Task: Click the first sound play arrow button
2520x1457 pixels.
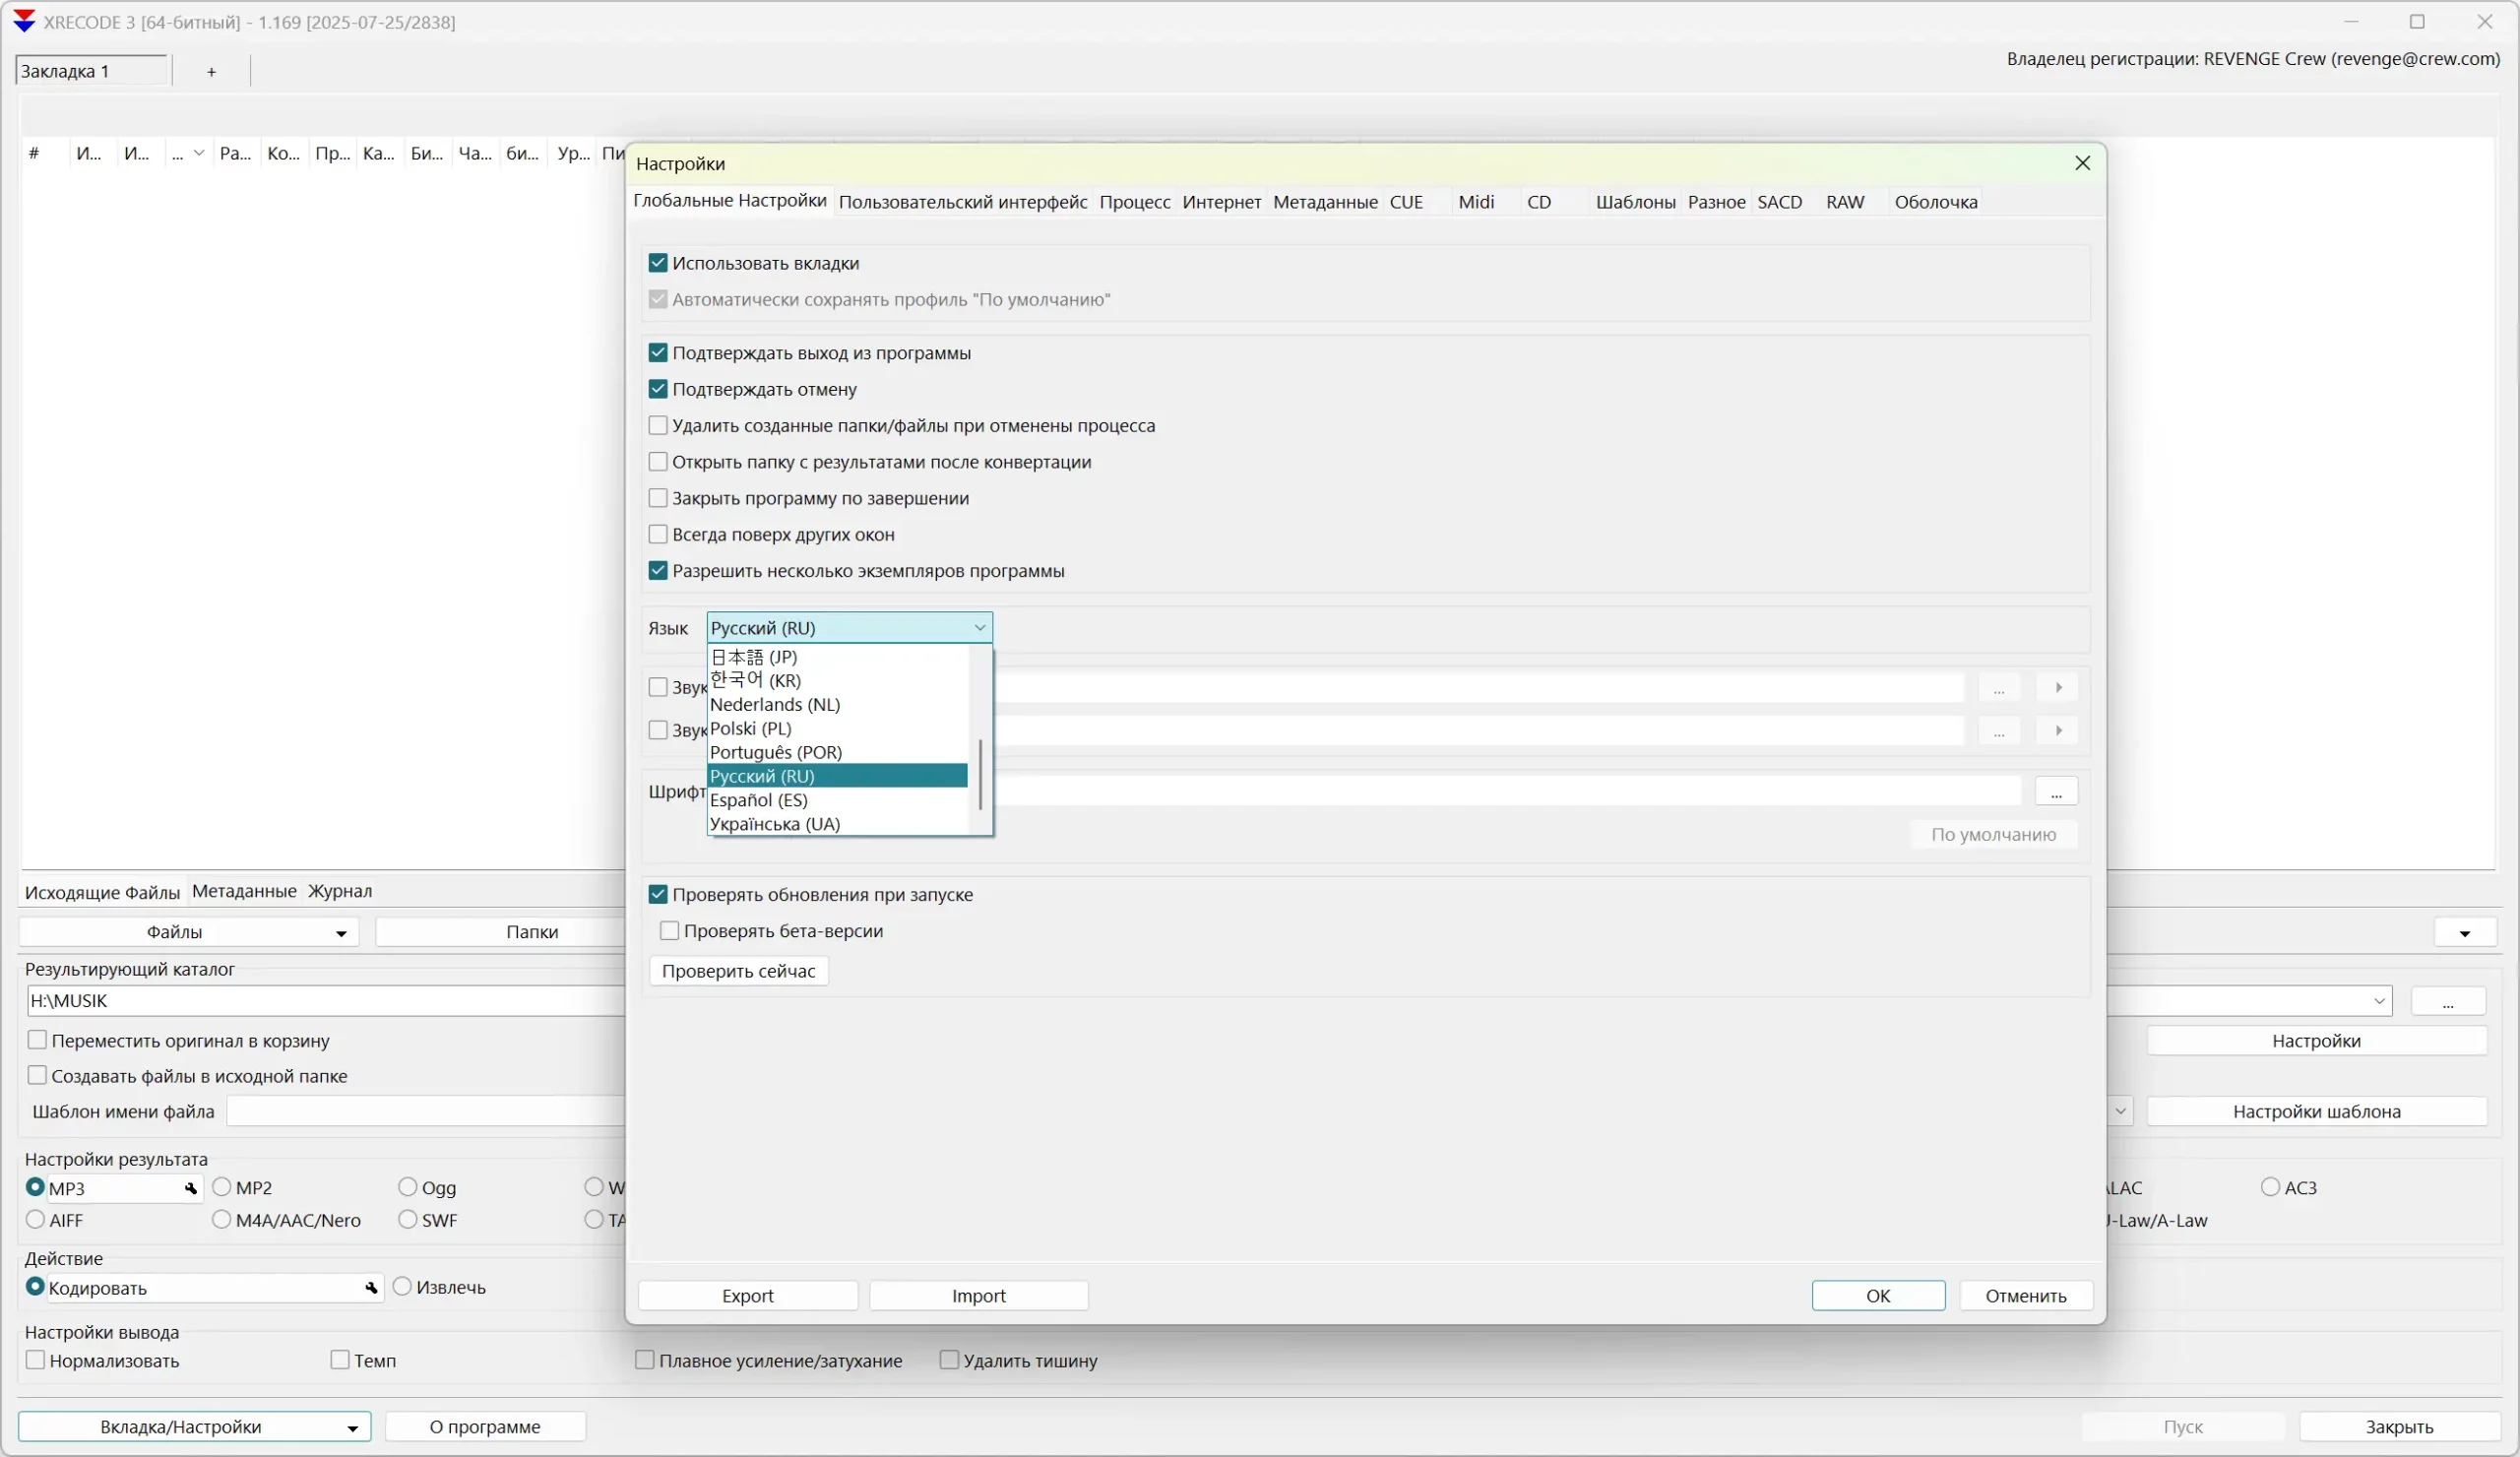Action: tap(2058, 688)
